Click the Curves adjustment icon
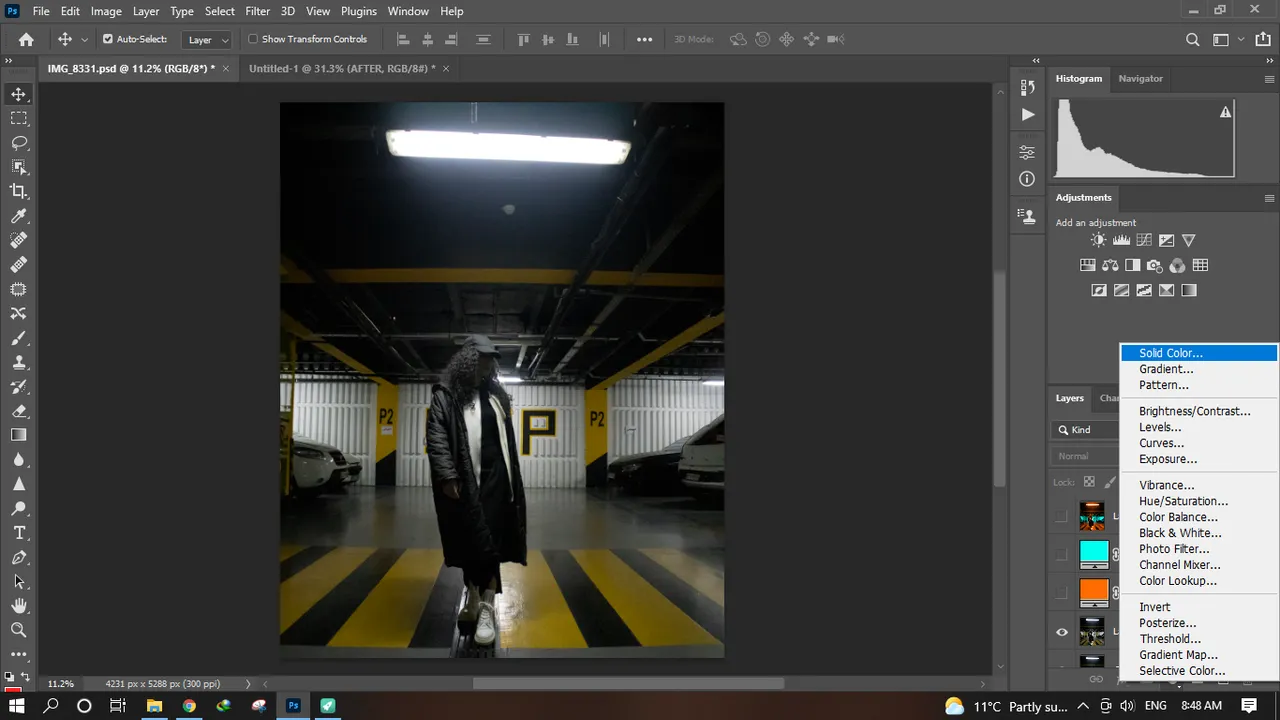Screen dimensions: 1280x720 (1144, 240)
